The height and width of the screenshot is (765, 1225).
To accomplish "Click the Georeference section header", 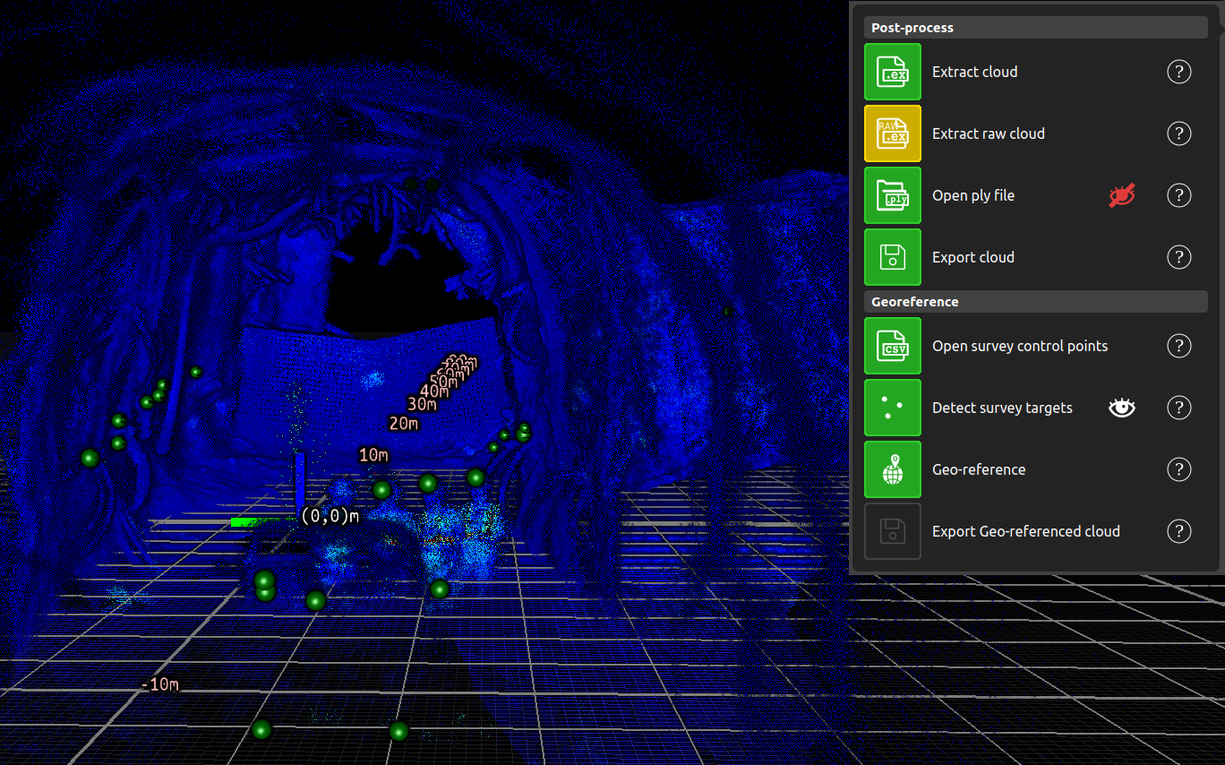I will (x=1035, y=301).
